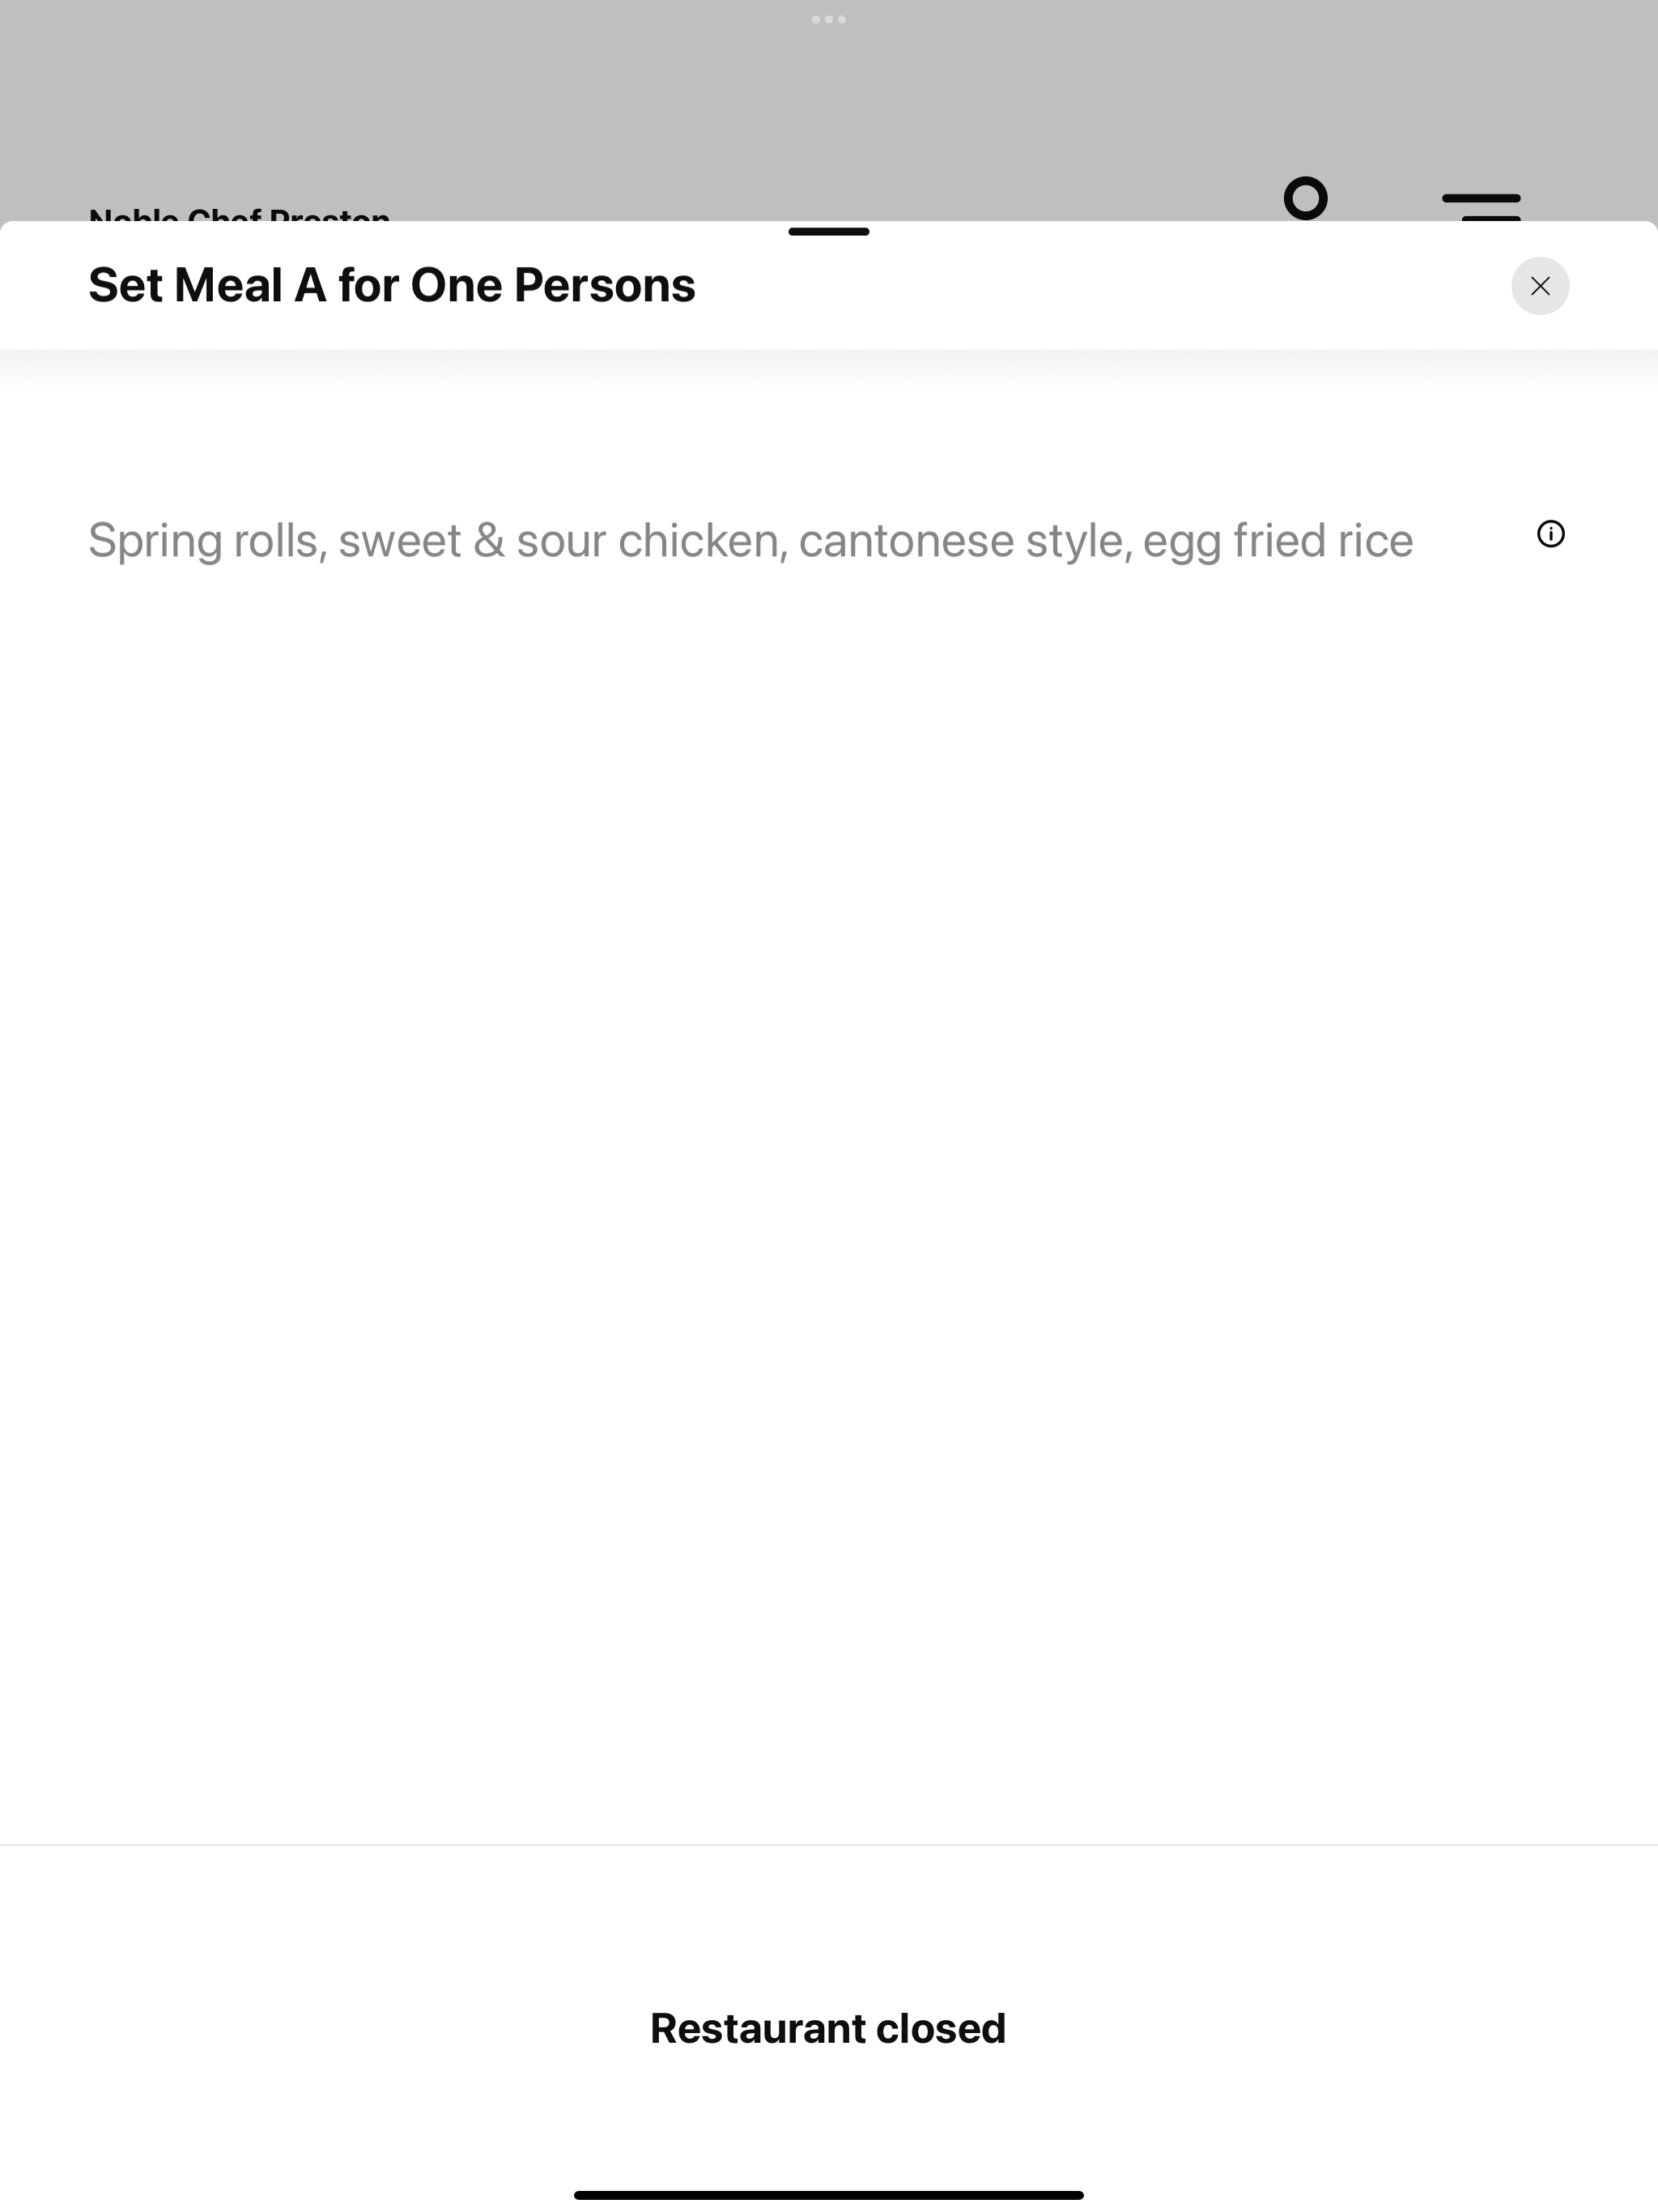
Task: Expand window options via top three dots
Action: pyautogui.click(x=829, y=19)
